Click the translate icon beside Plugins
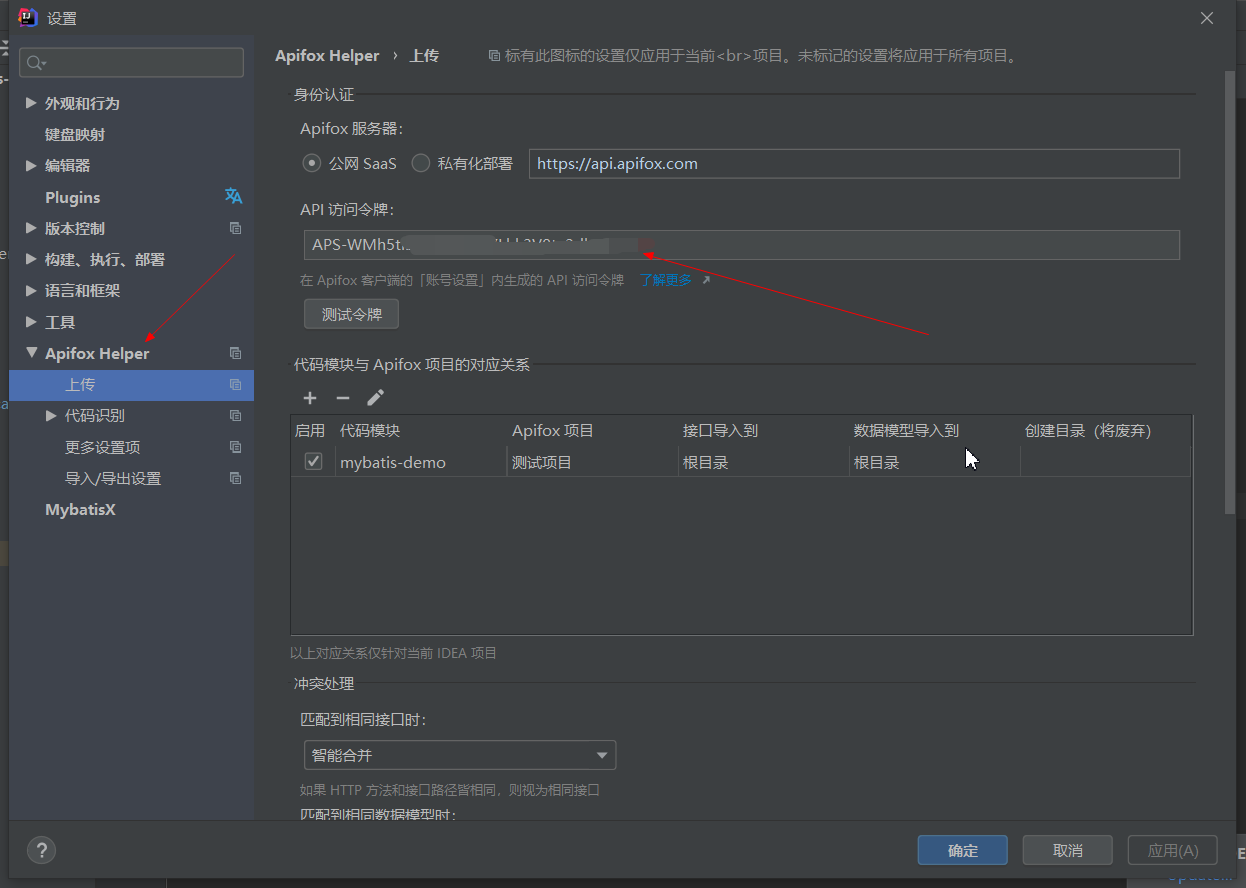The width and height of the screenshot is (1246, 888). 234,196
